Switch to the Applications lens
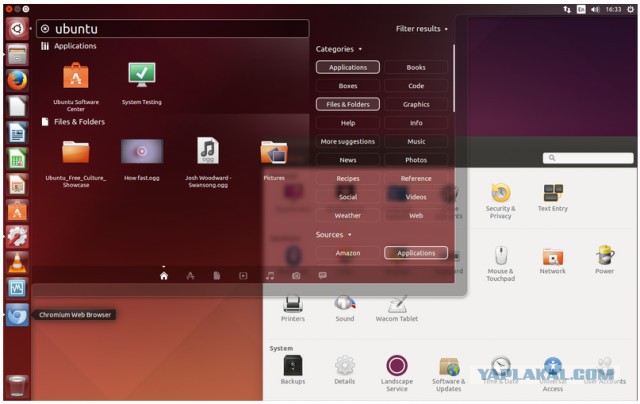This screenshot has height=404, width=640. tap(190, 276)
